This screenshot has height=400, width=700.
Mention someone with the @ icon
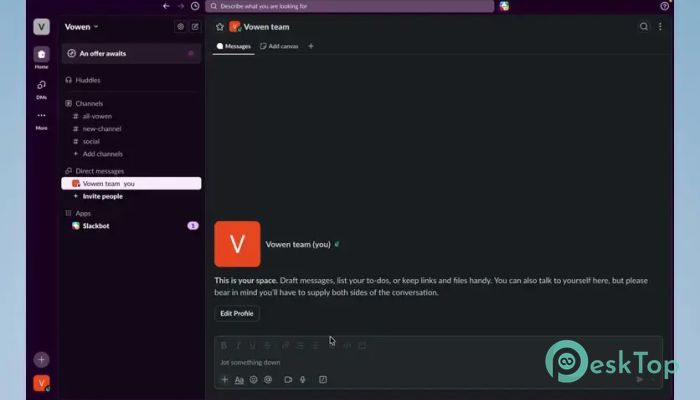coord(268,379)
